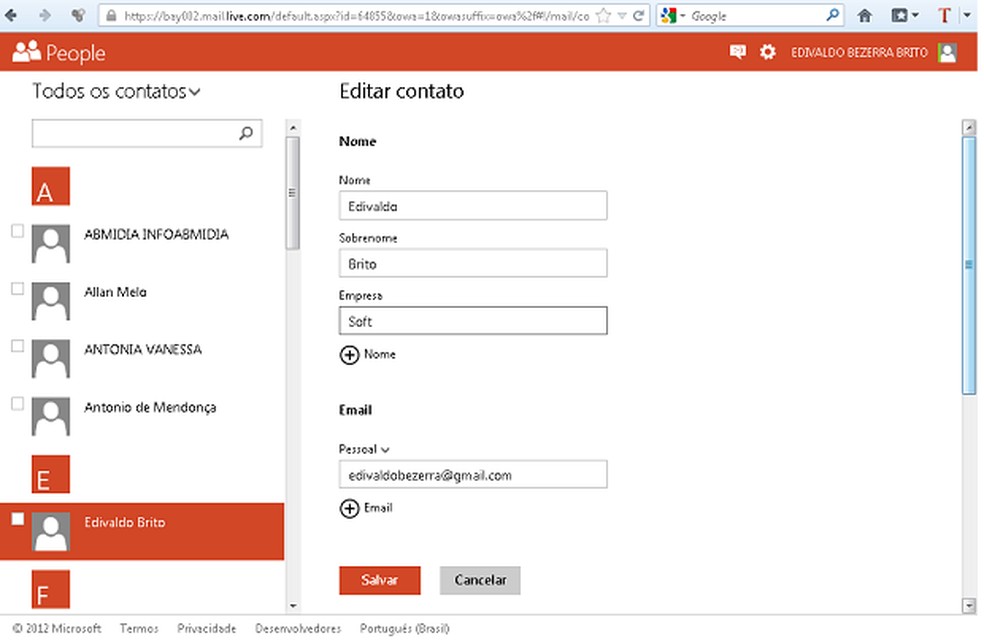Click the contact list scrollbar thumb

292,193
